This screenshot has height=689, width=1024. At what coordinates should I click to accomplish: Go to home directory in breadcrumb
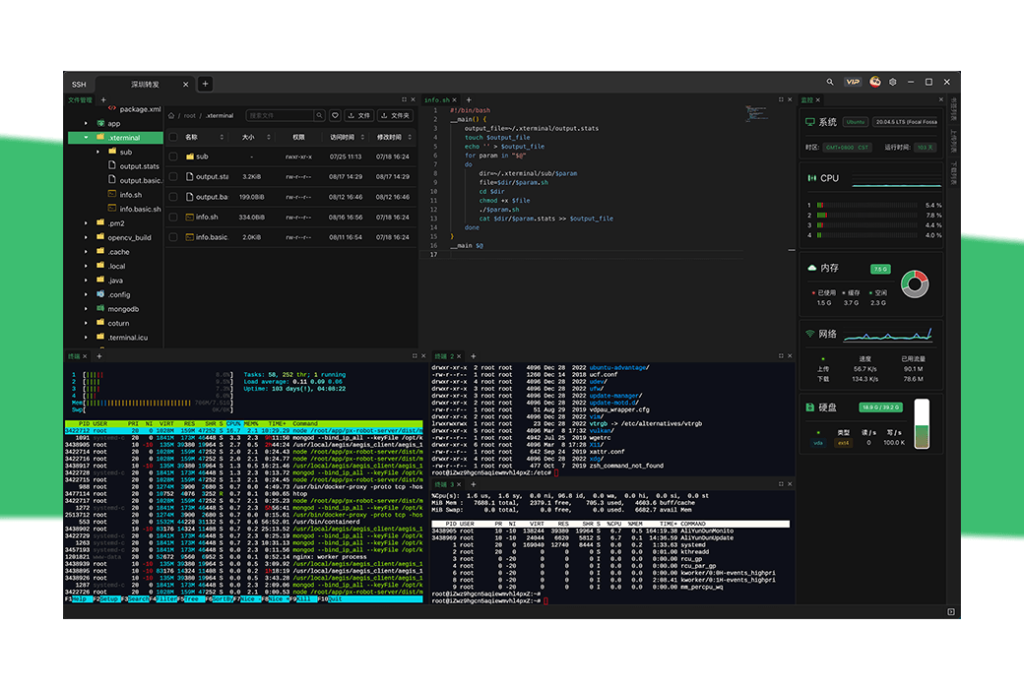[x=171, y=116]
